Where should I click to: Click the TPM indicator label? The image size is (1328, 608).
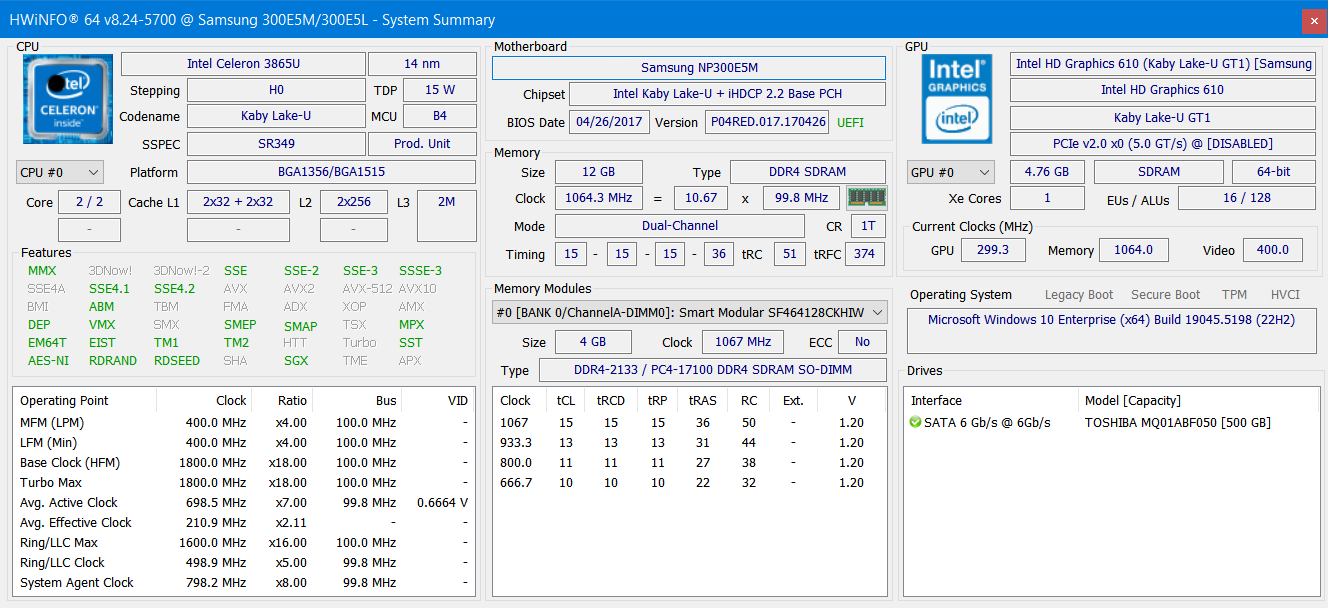pyautogui.click(x=1234, y=295)
